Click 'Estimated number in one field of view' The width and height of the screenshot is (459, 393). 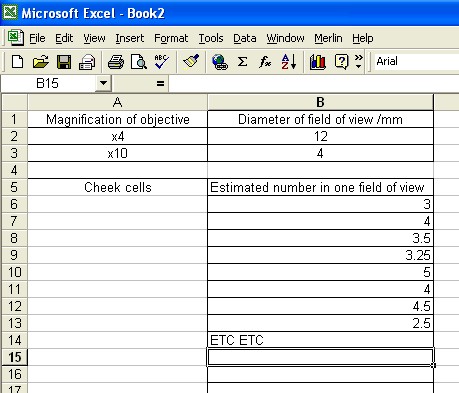coord(320,187)
